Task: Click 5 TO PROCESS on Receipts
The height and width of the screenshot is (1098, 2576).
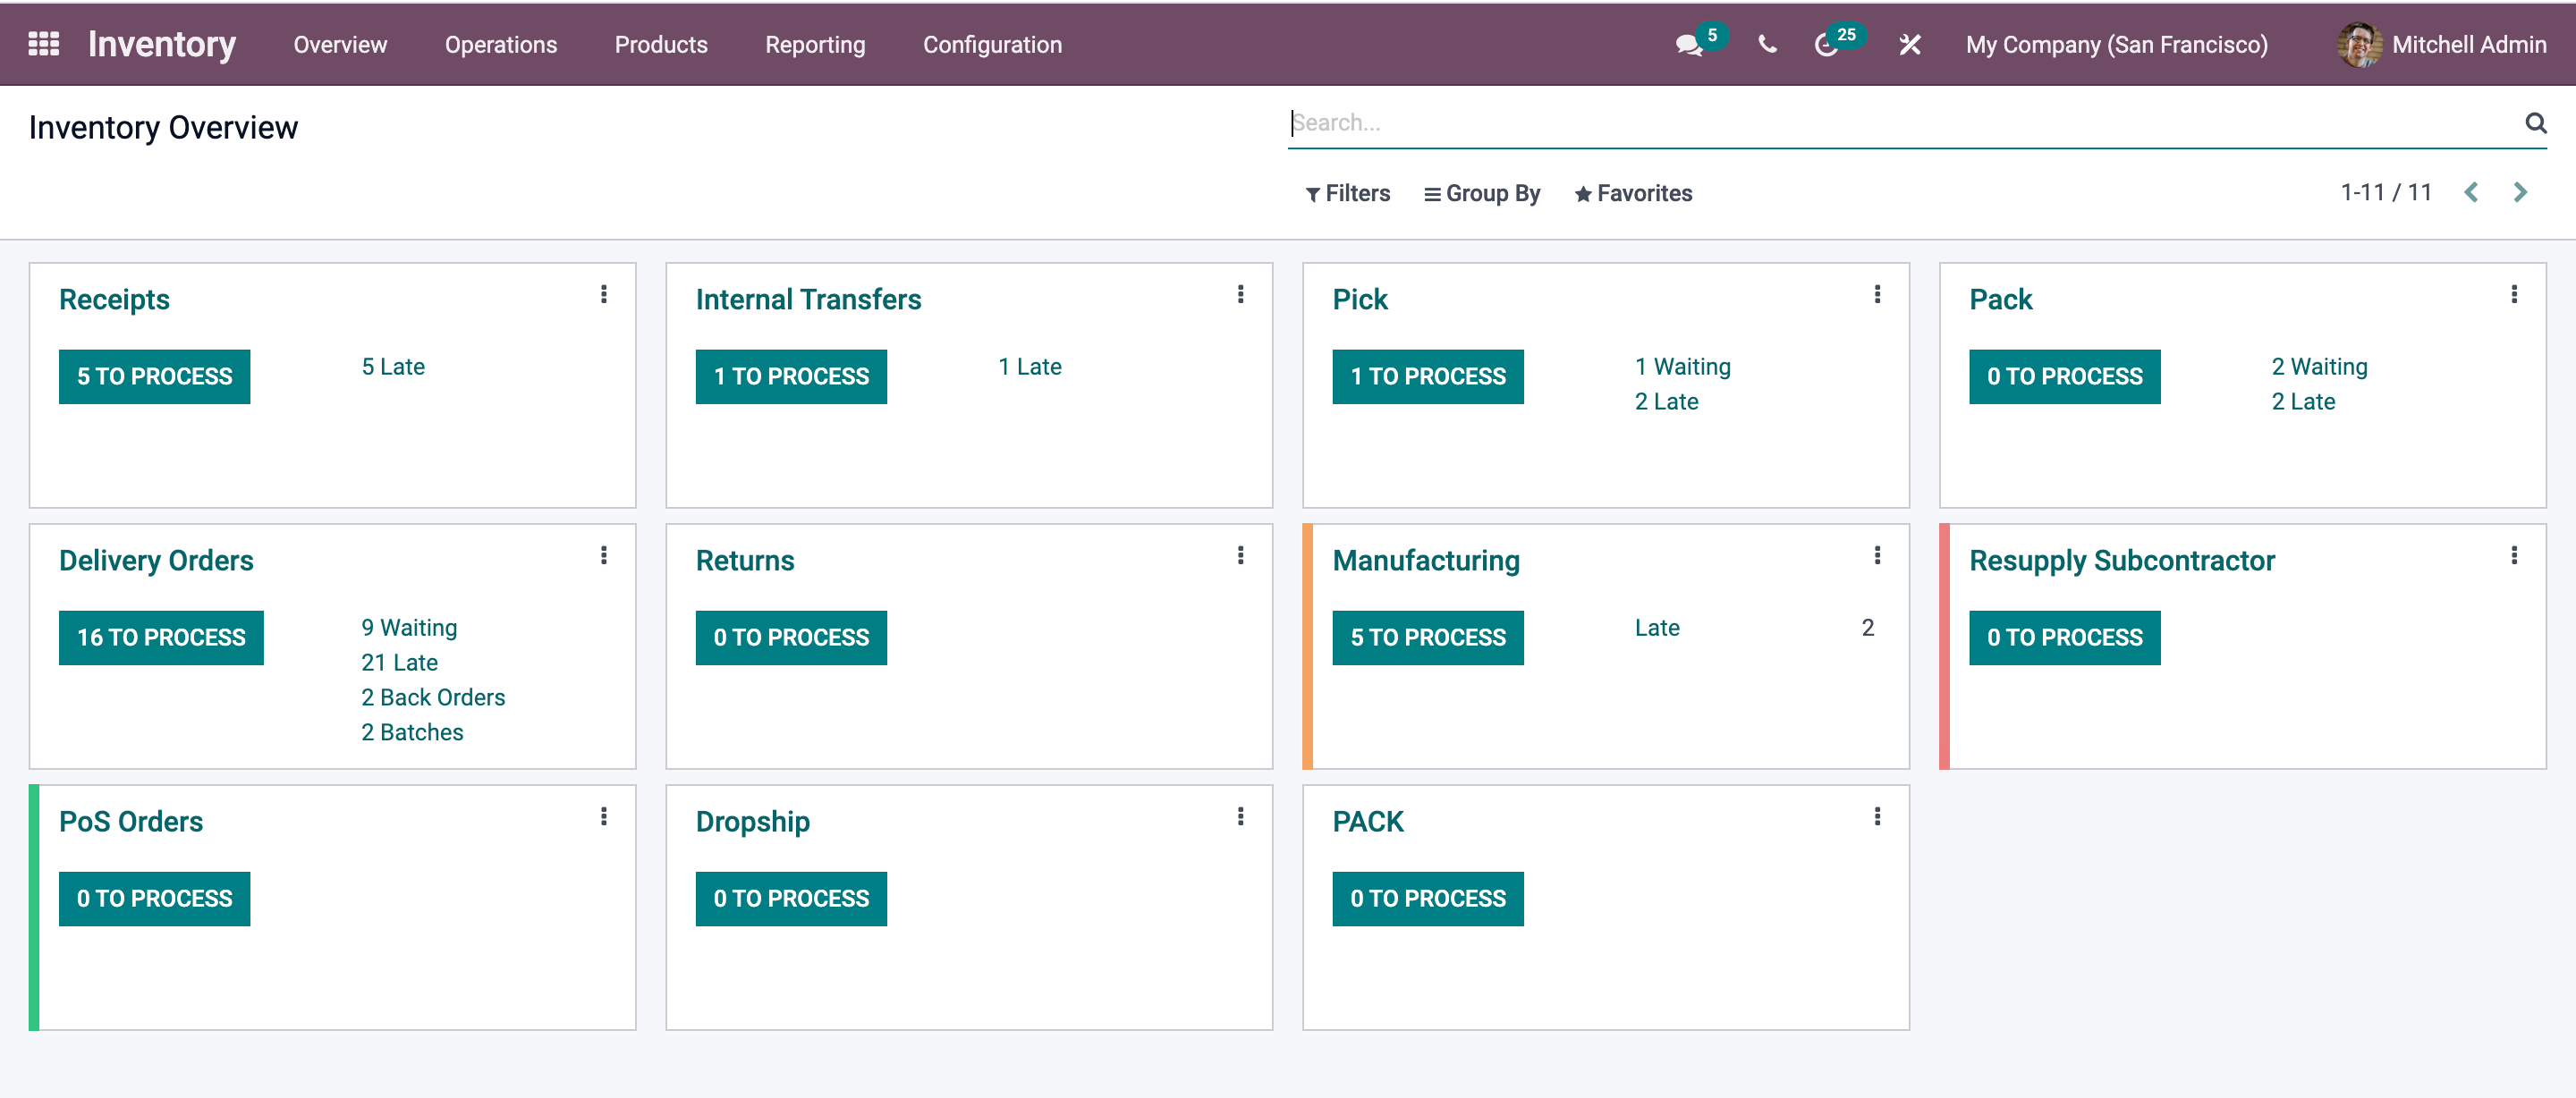Action: (x=154, y=376)
